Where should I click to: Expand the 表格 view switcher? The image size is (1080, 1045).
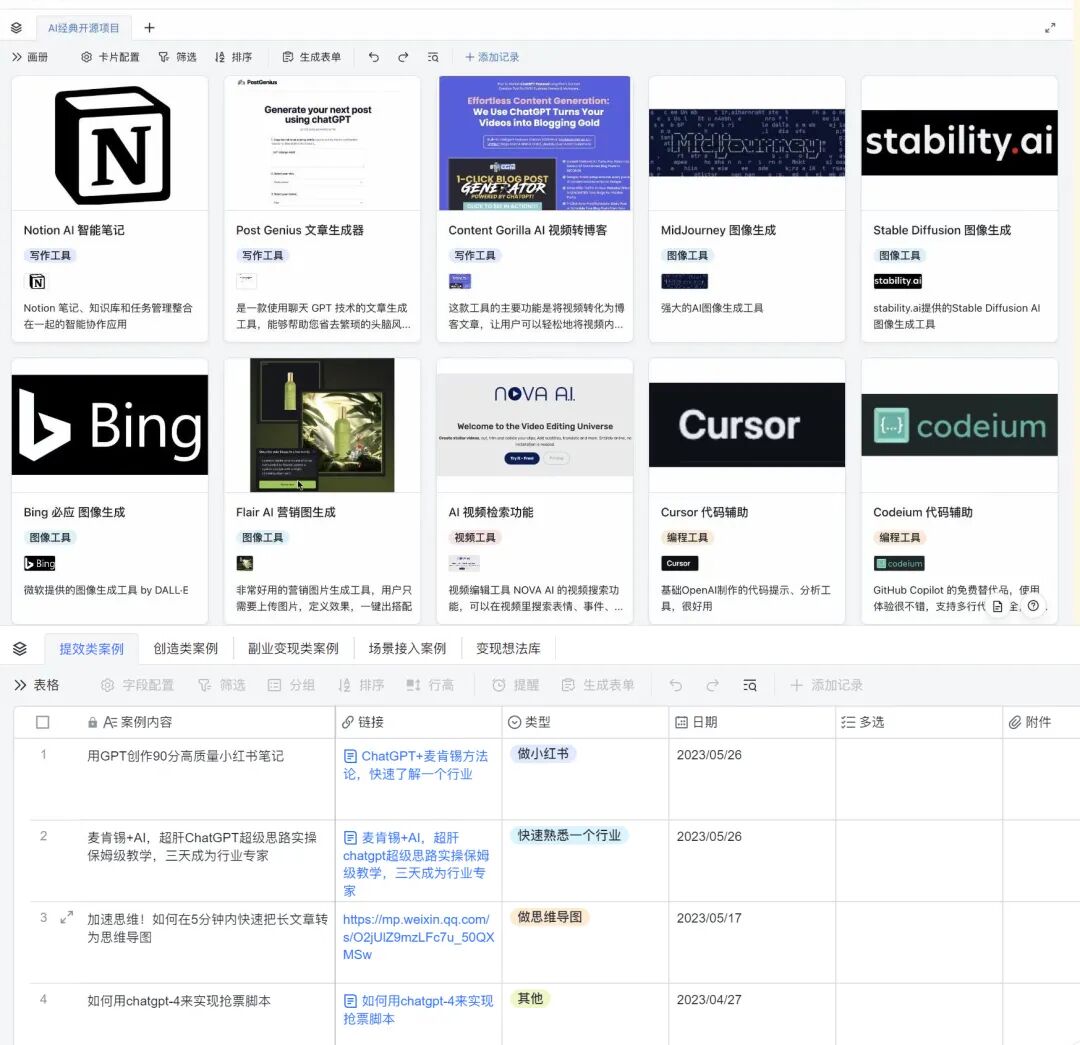pyautogui.click(x=37, y=685)
